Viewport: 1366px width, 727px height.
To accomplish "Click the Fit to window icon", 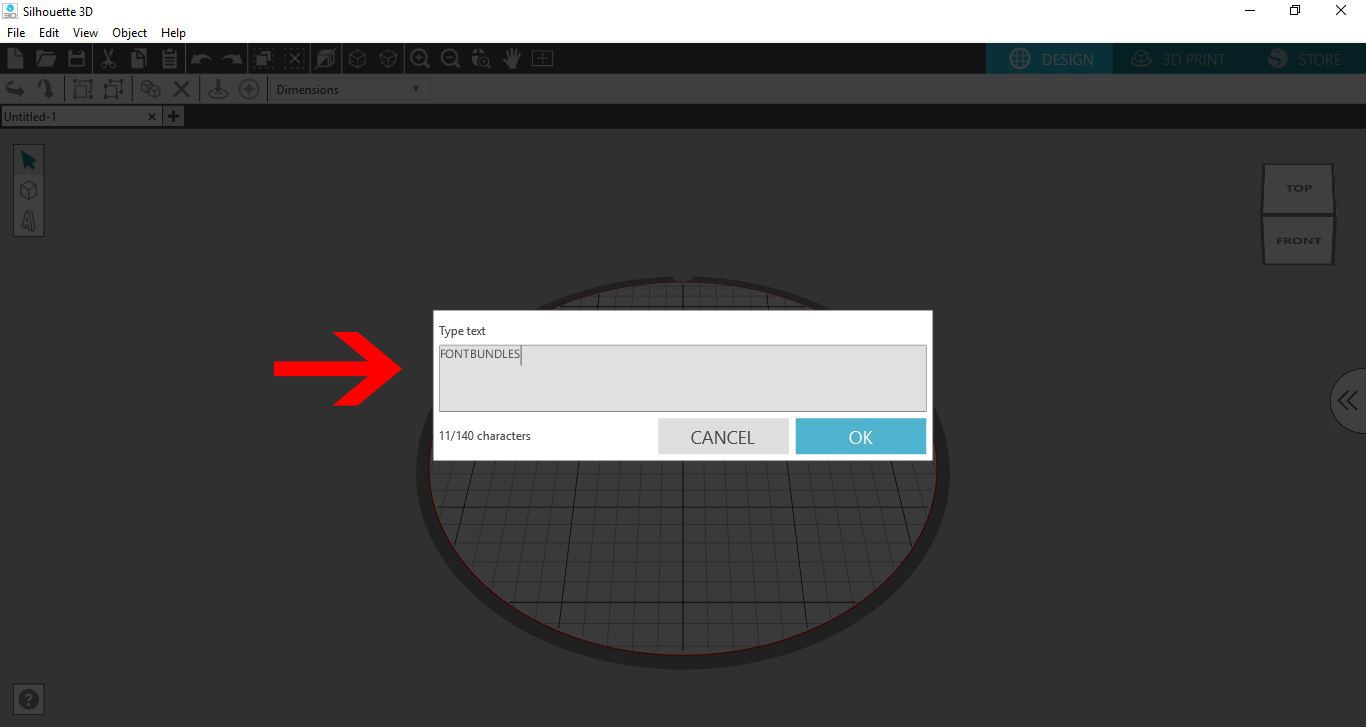I will coord(542,59).
